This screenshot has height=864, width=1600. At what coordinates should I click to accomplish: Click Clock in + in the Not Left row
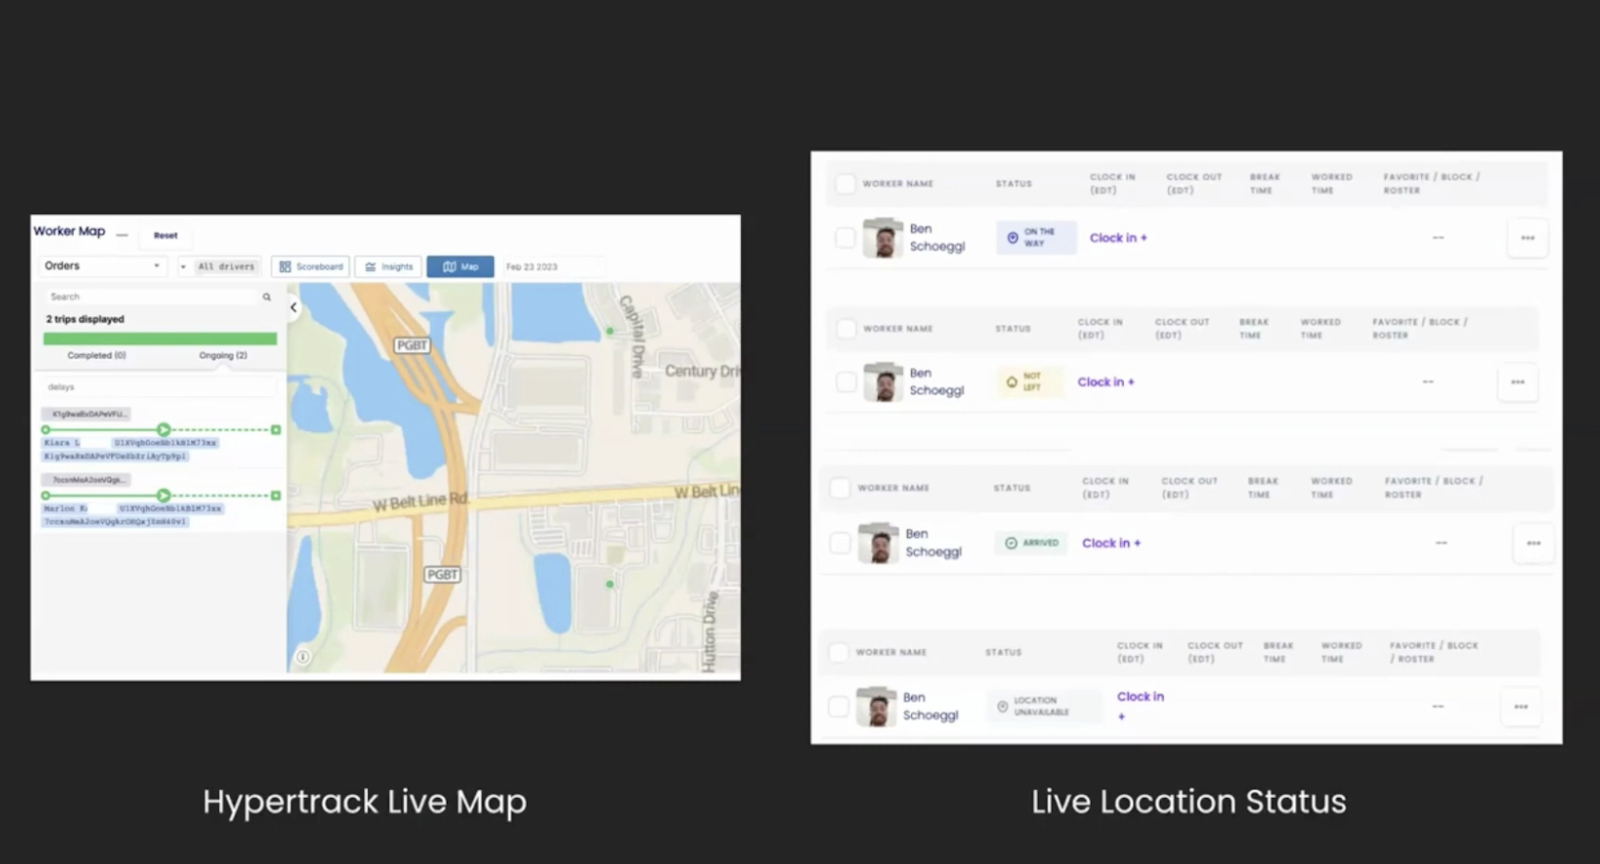(x=1106, y=382)
